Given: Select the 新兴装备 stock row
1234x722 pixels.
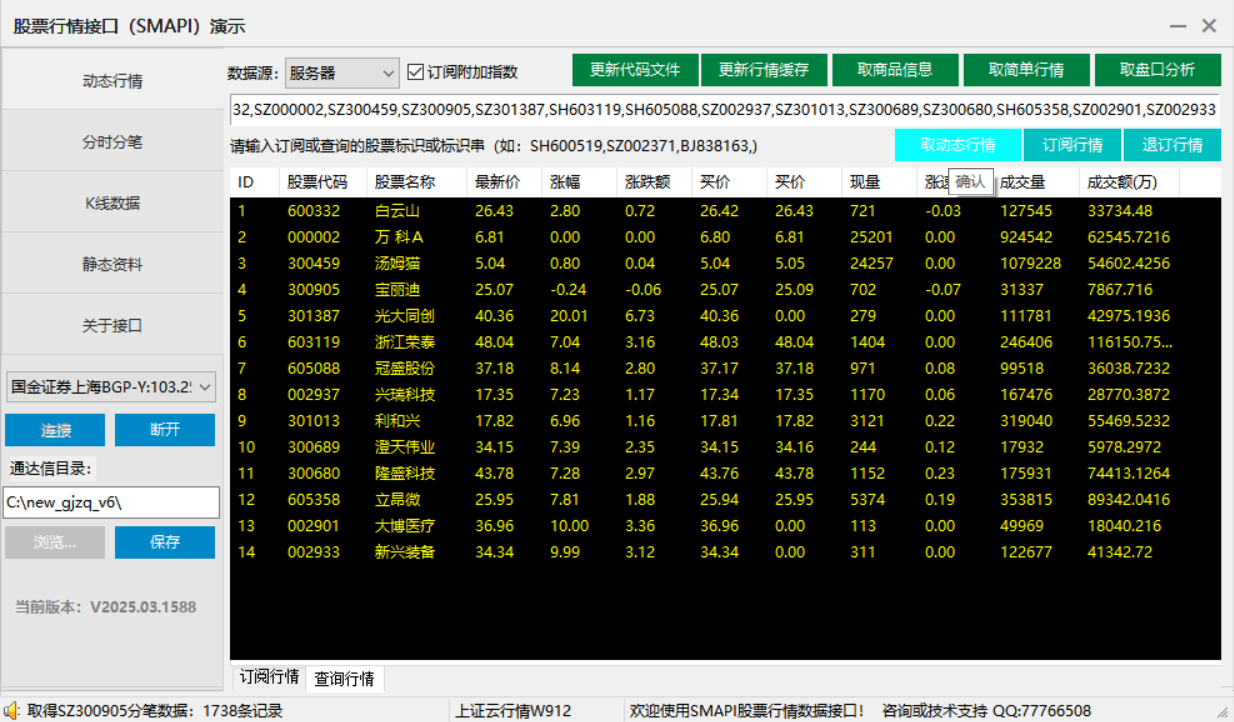Looking at the screenshot, I should (725, 551).
